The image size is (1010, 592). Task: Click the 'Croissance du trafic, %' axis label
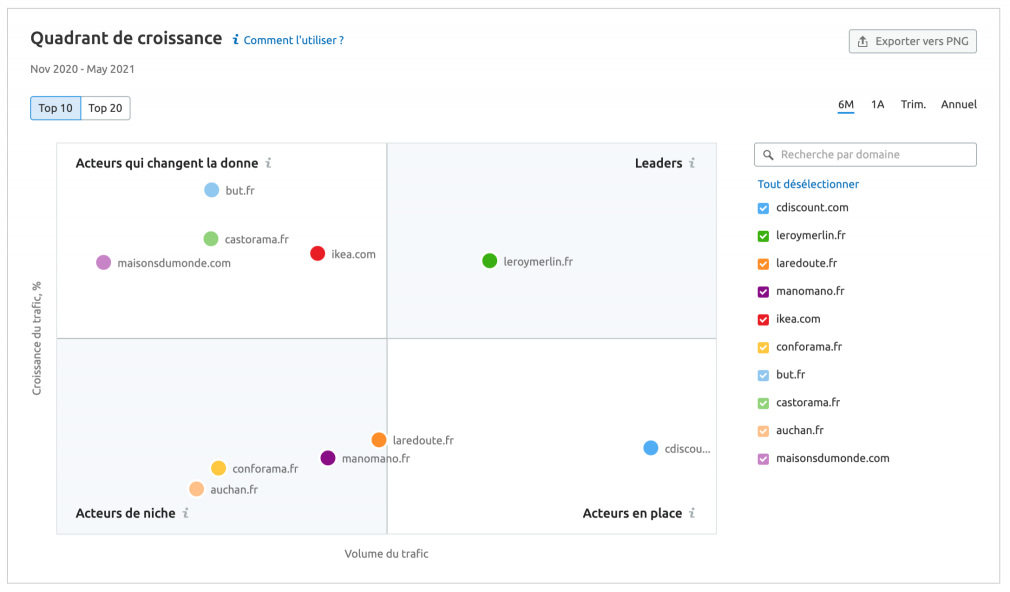point(37,338)
